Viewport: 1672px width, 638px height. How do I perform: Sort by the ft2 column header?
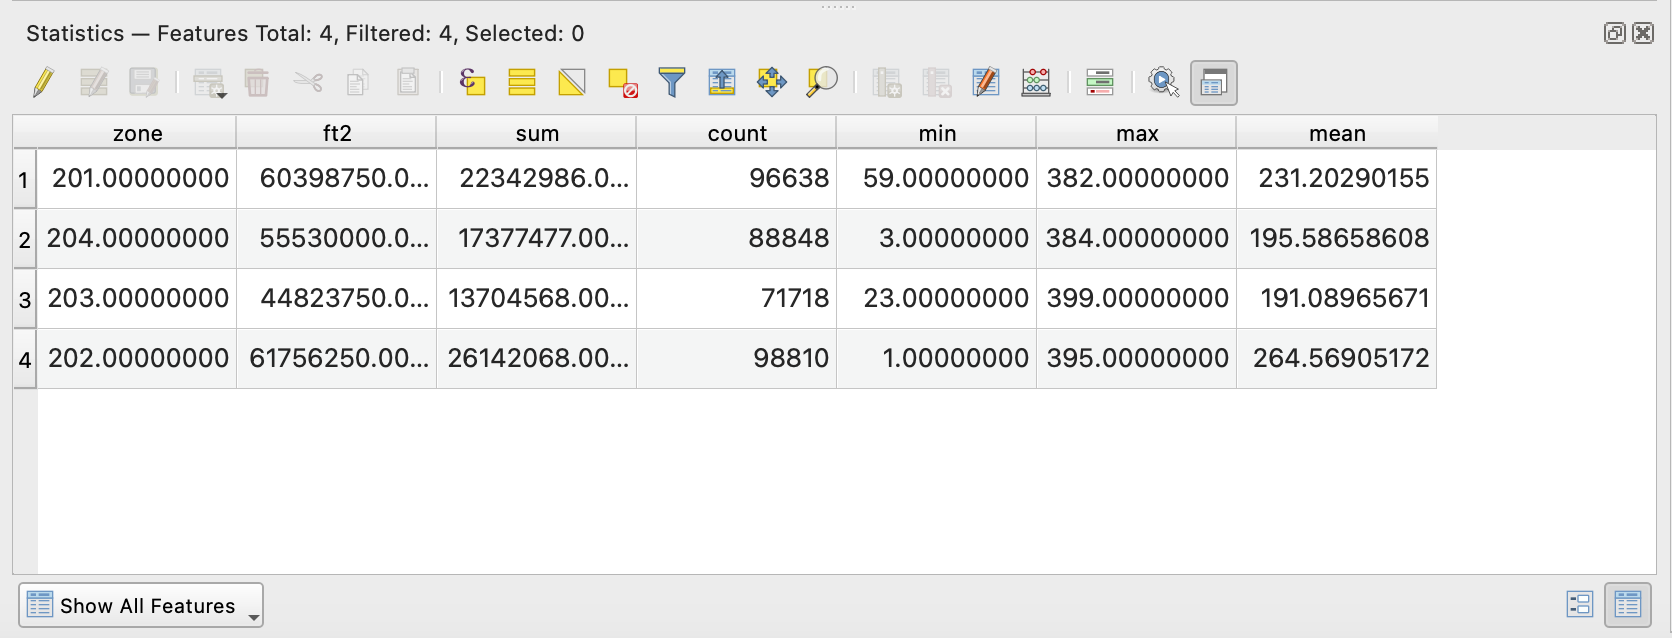click(337, 133)
